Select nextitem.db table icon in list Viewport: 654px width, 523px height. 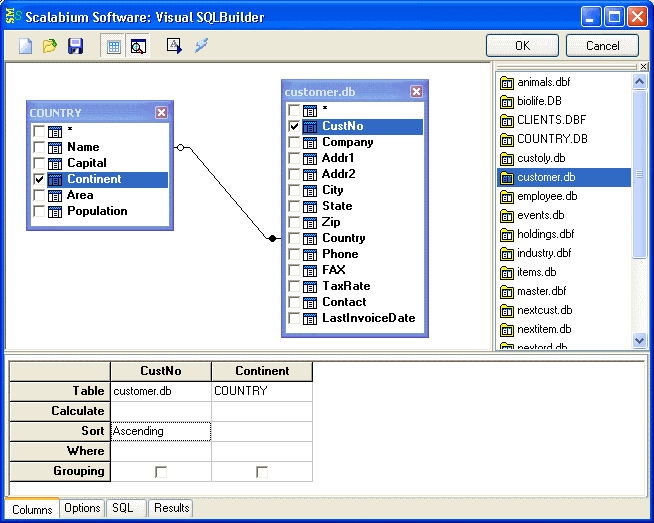tap(507, 329)
